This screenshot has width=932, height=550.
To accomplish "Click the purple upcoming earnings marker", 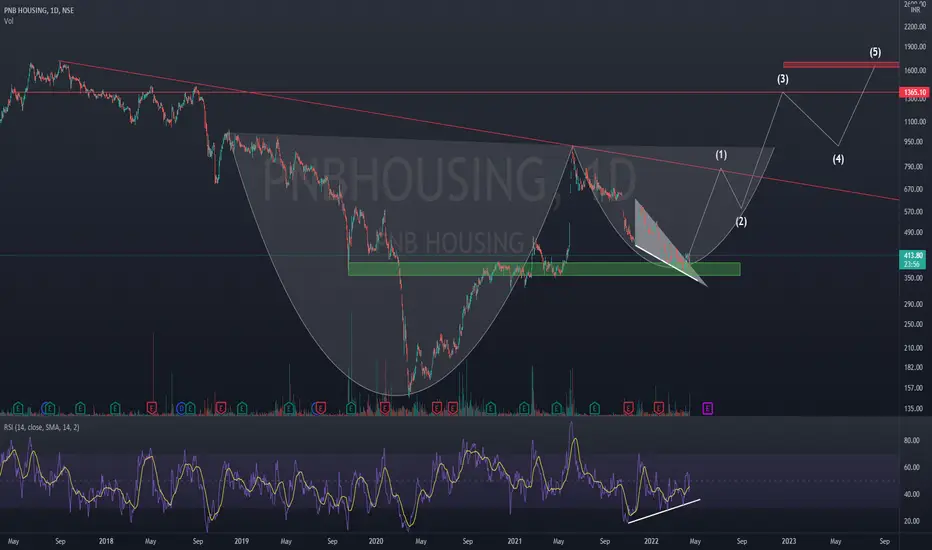I will tap(707, 408).
